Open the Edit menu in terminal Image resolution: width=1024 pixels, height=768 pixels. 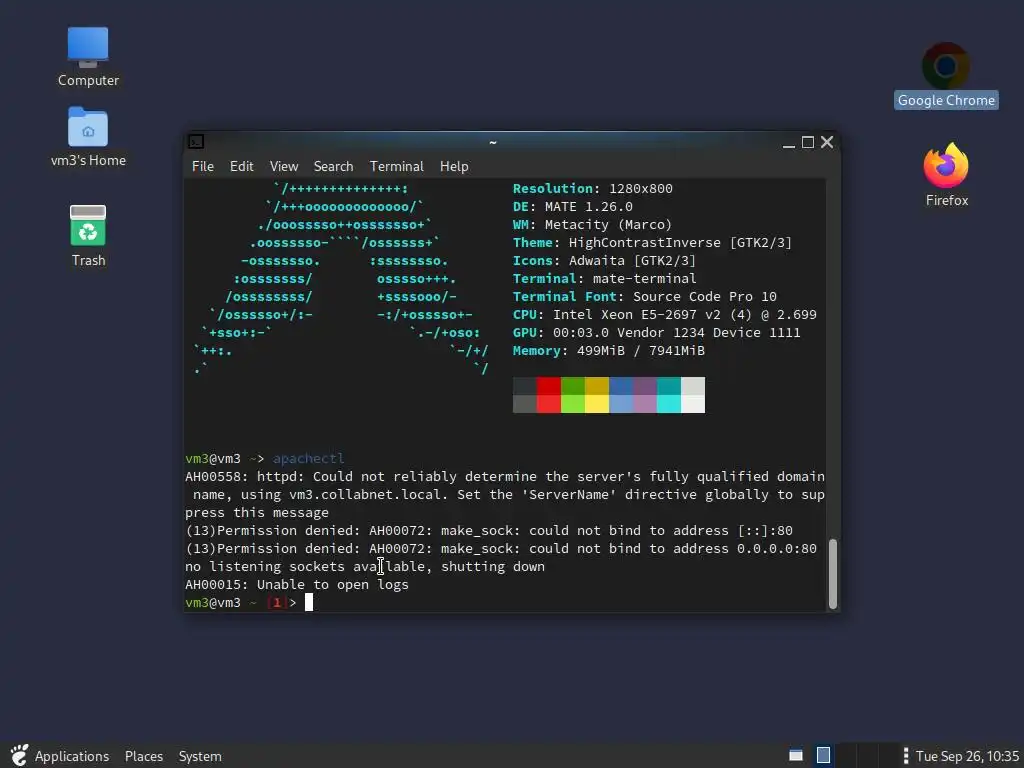(241, 167)
